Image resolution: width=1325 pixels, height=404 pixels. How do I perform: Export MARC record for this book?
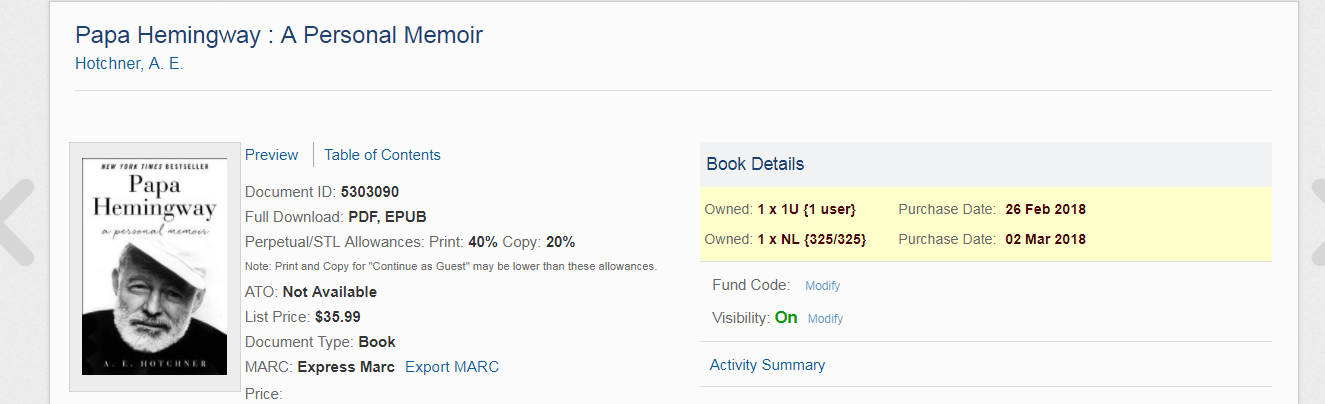(x=452, y=367)
